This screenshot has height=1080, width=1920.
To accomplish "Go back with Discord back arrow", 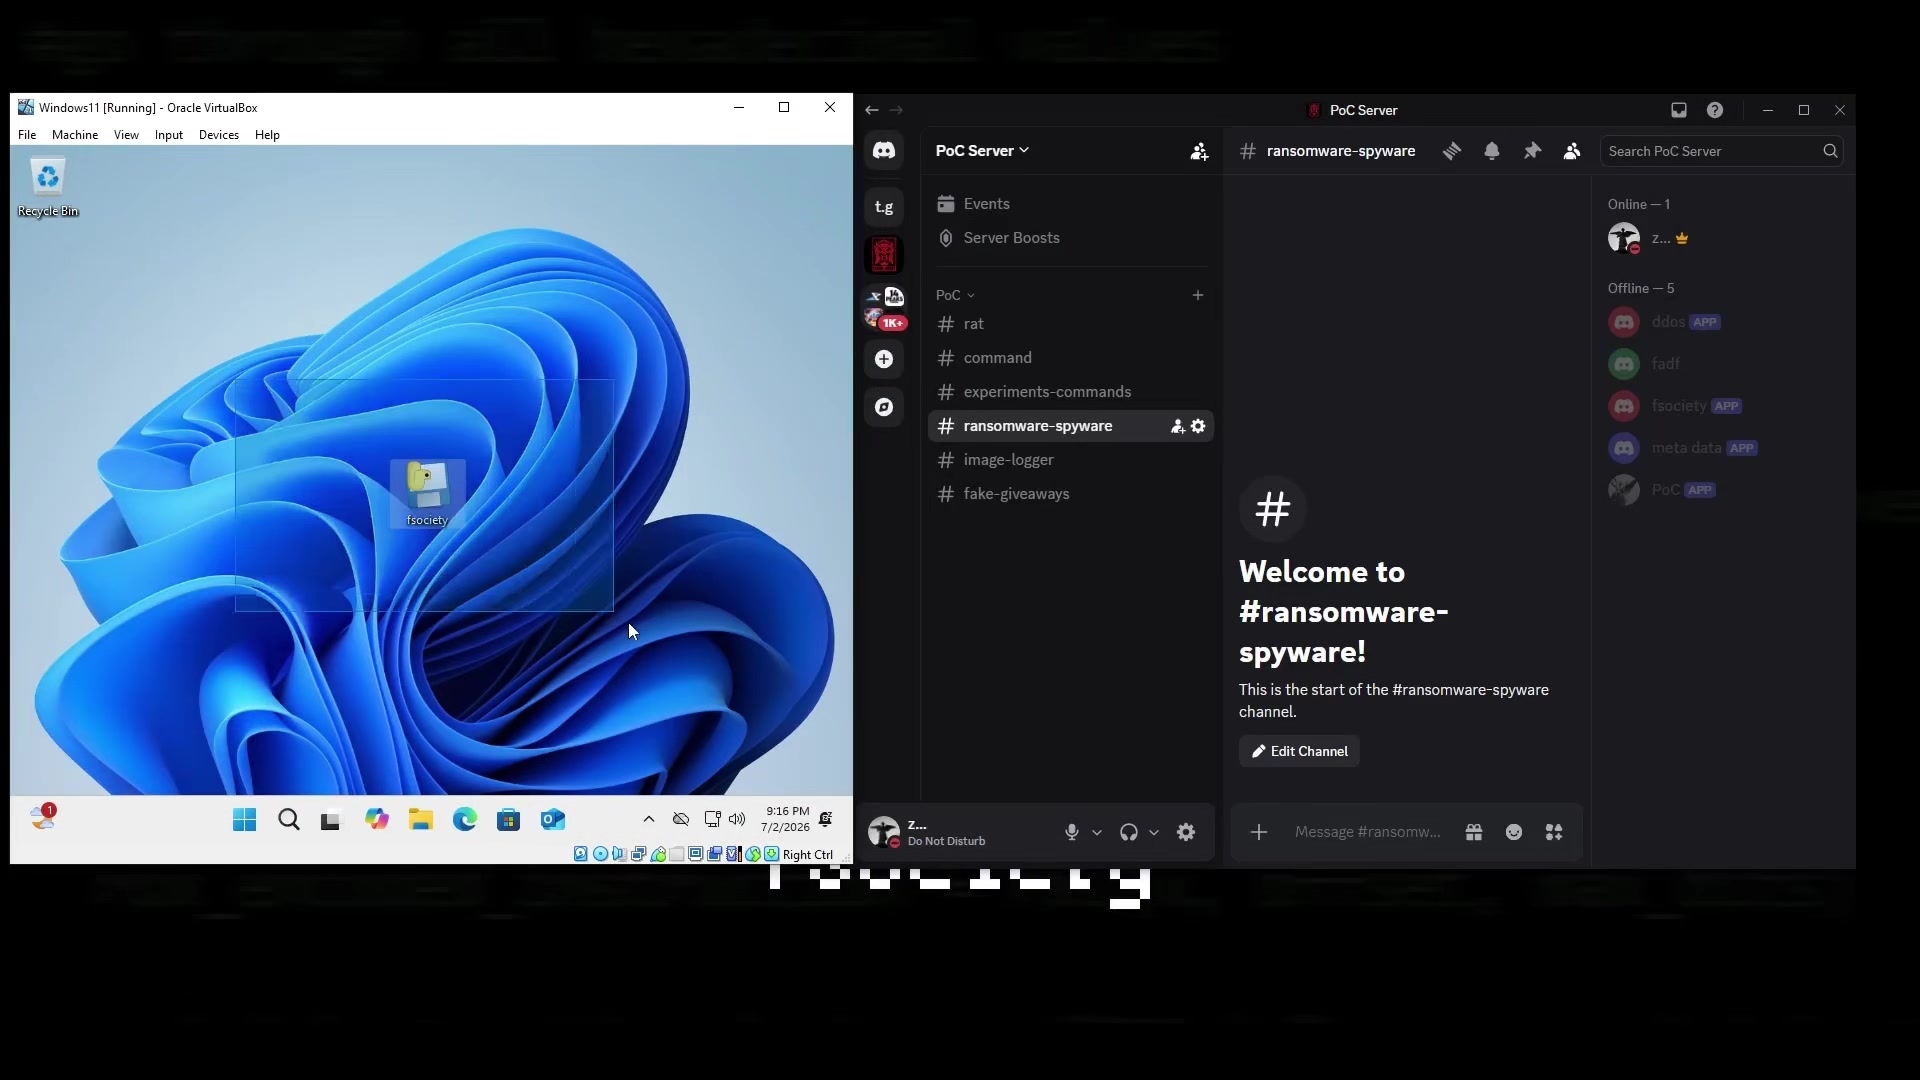I will tap(872, 110).
